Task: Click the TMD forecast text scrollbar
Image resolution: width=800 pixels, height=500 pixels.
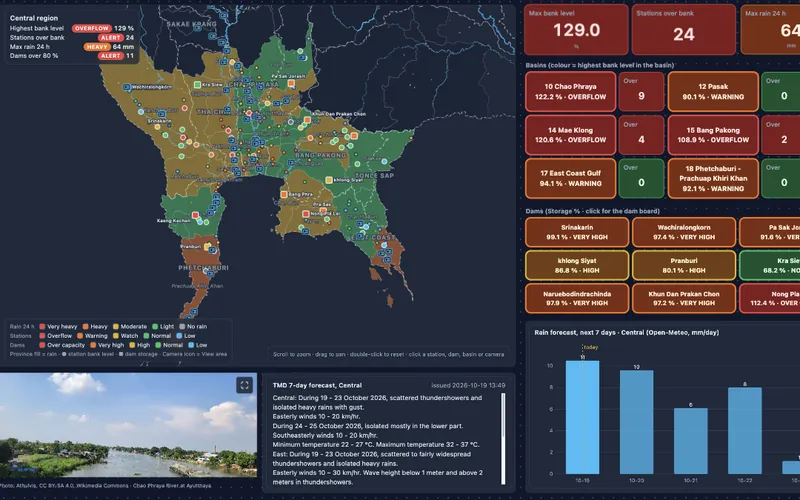Action: [x=503, y=438]
